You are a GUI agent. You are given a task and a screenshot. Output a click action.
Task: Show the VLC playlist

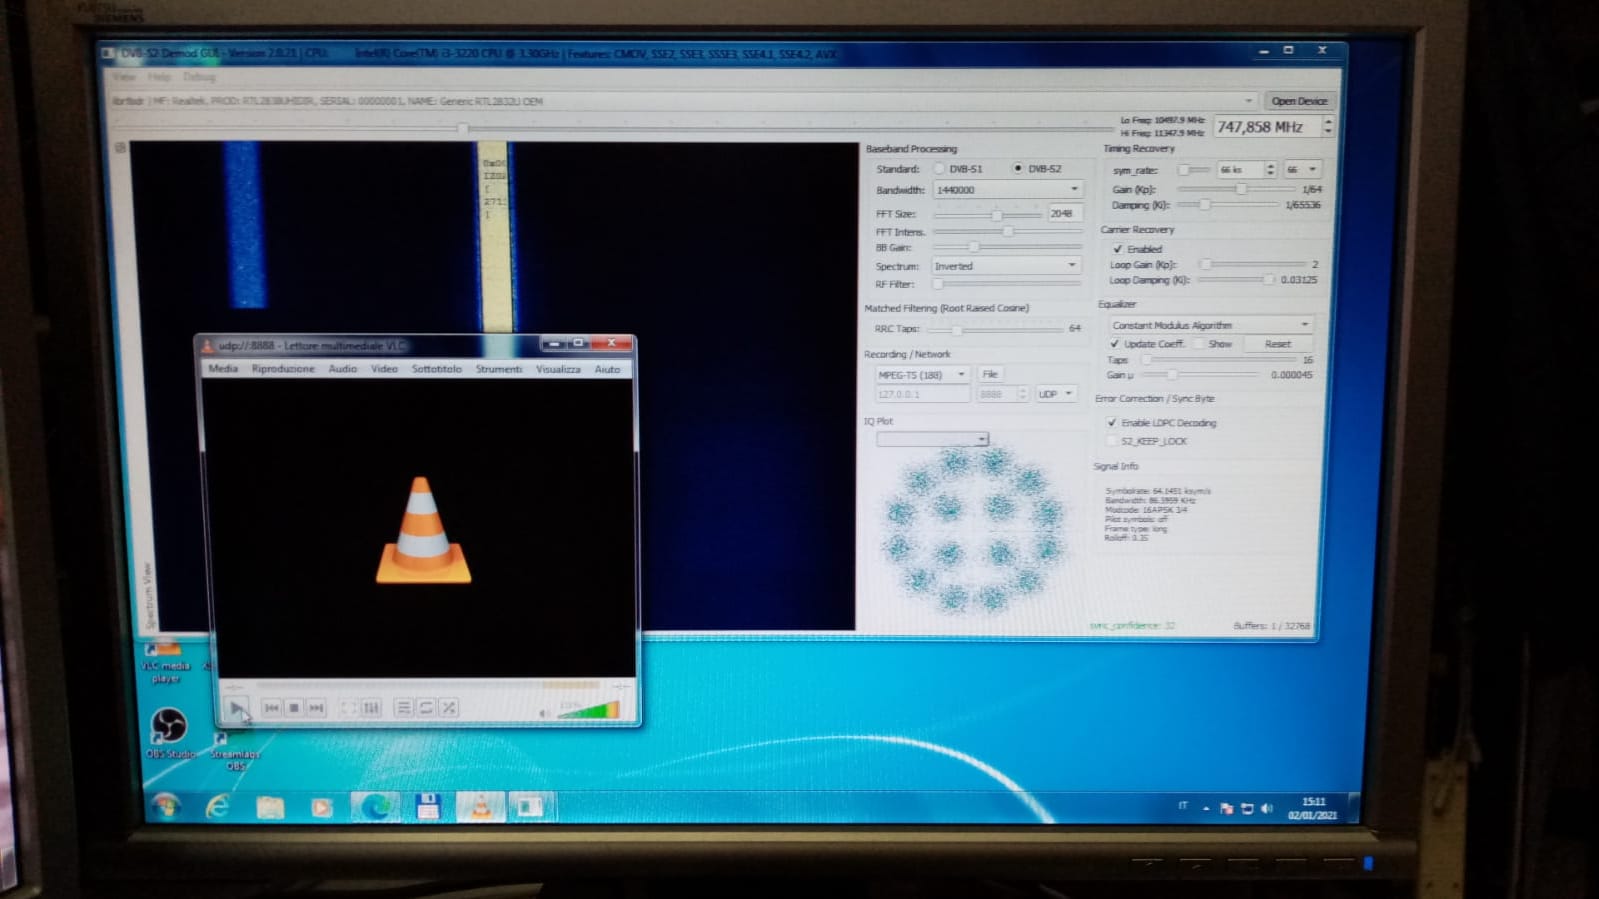[404, 708]
